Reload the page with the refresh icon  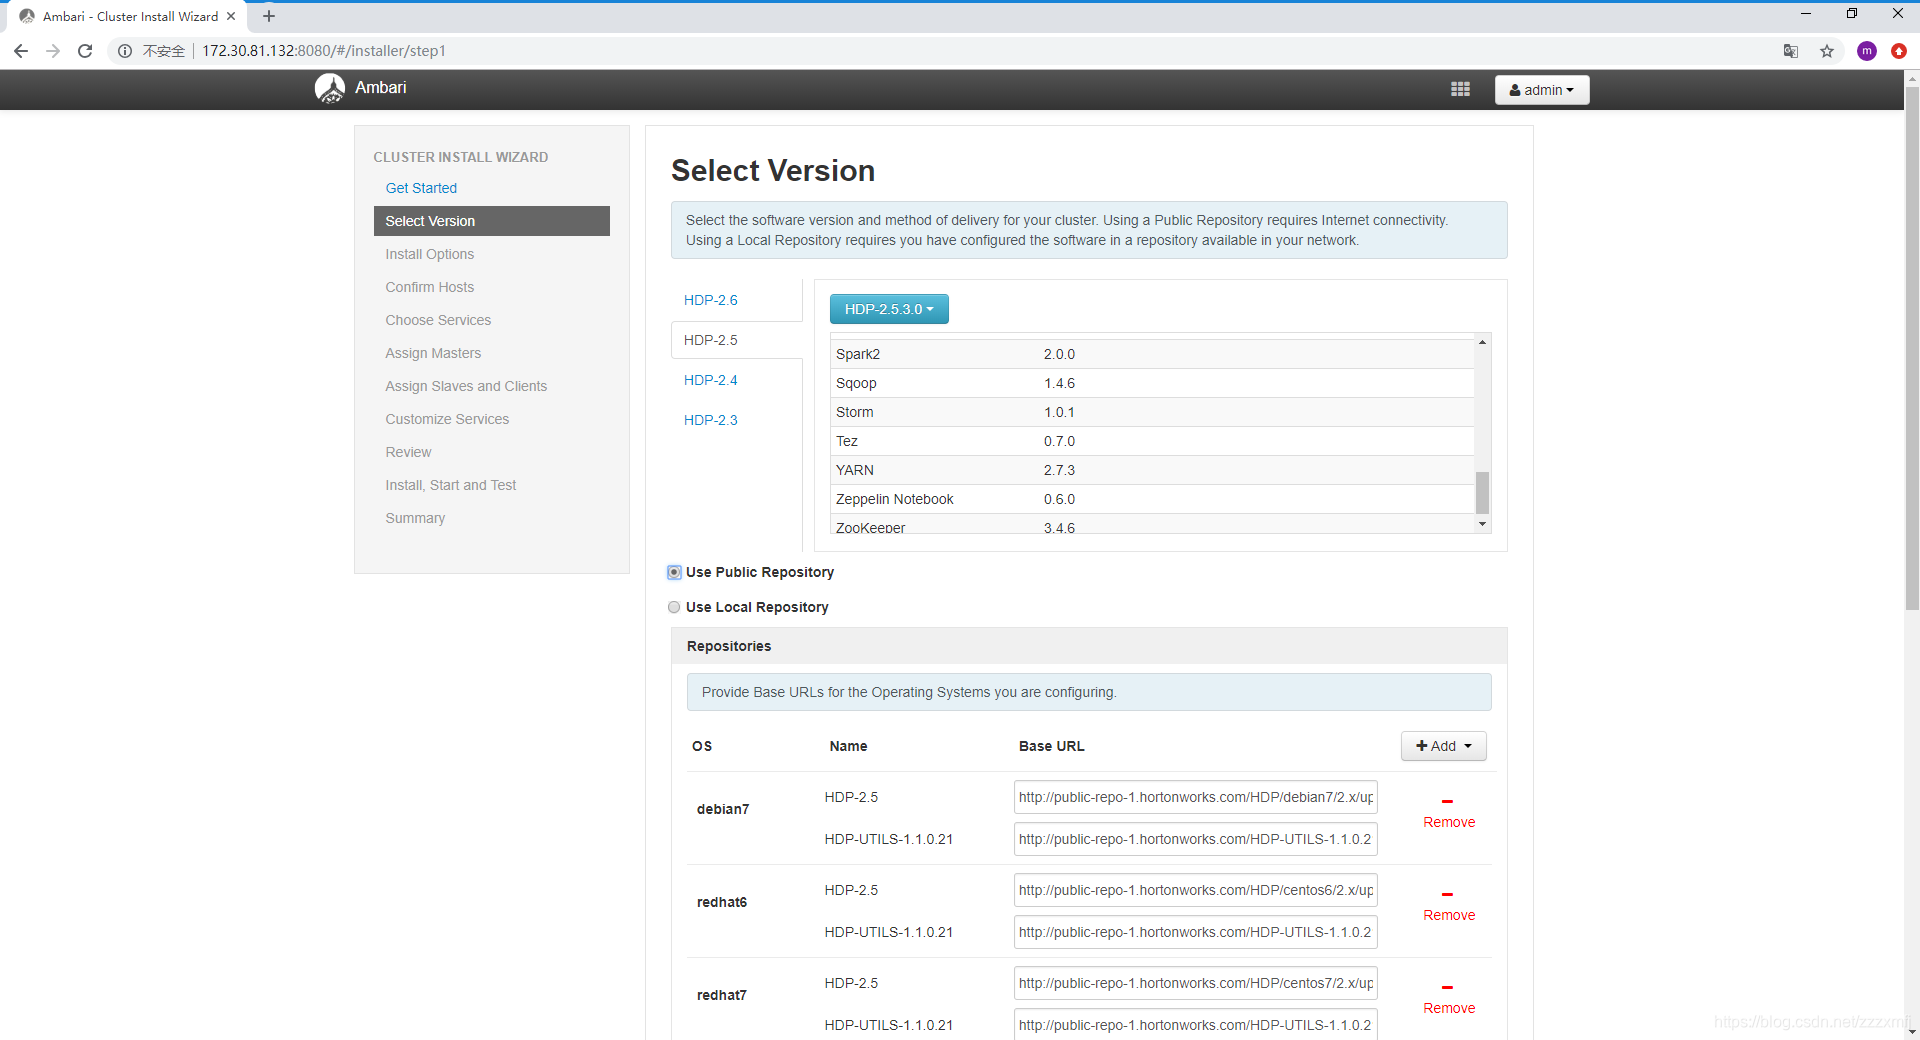click(x=85, y=51)
